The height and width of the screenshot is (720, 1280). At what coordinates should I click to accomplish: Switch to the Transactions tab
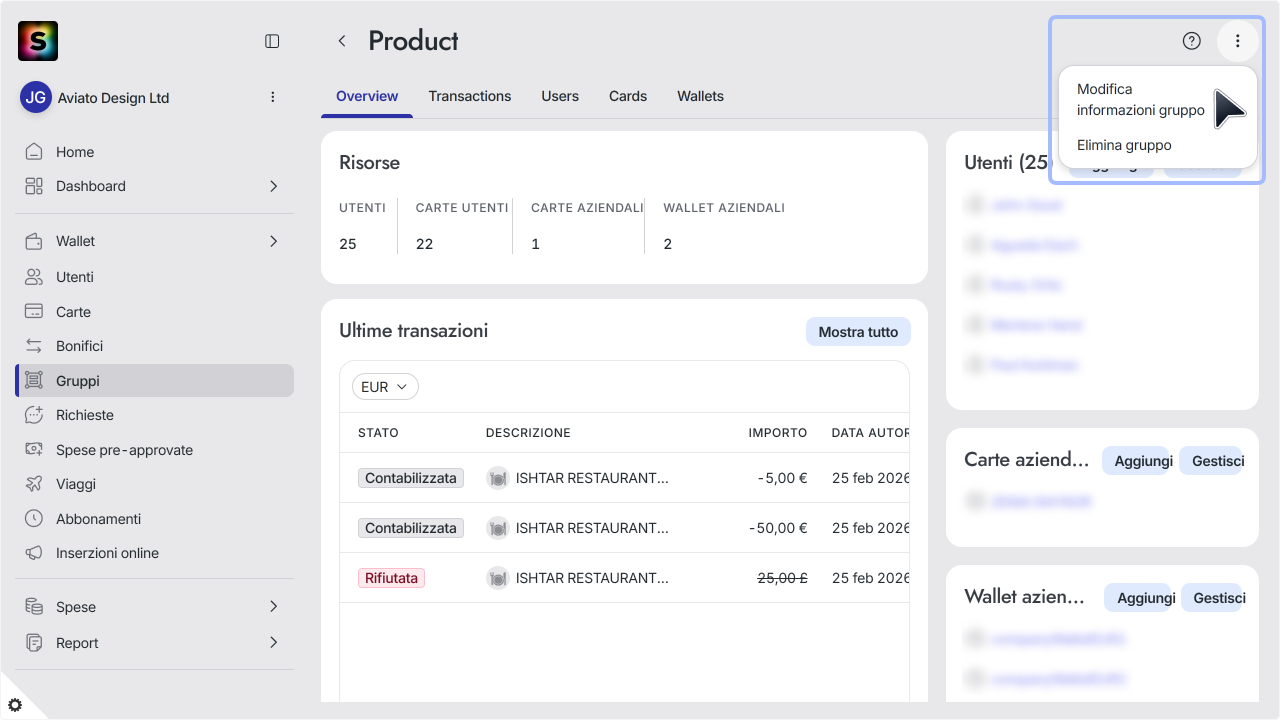(470, 97)
